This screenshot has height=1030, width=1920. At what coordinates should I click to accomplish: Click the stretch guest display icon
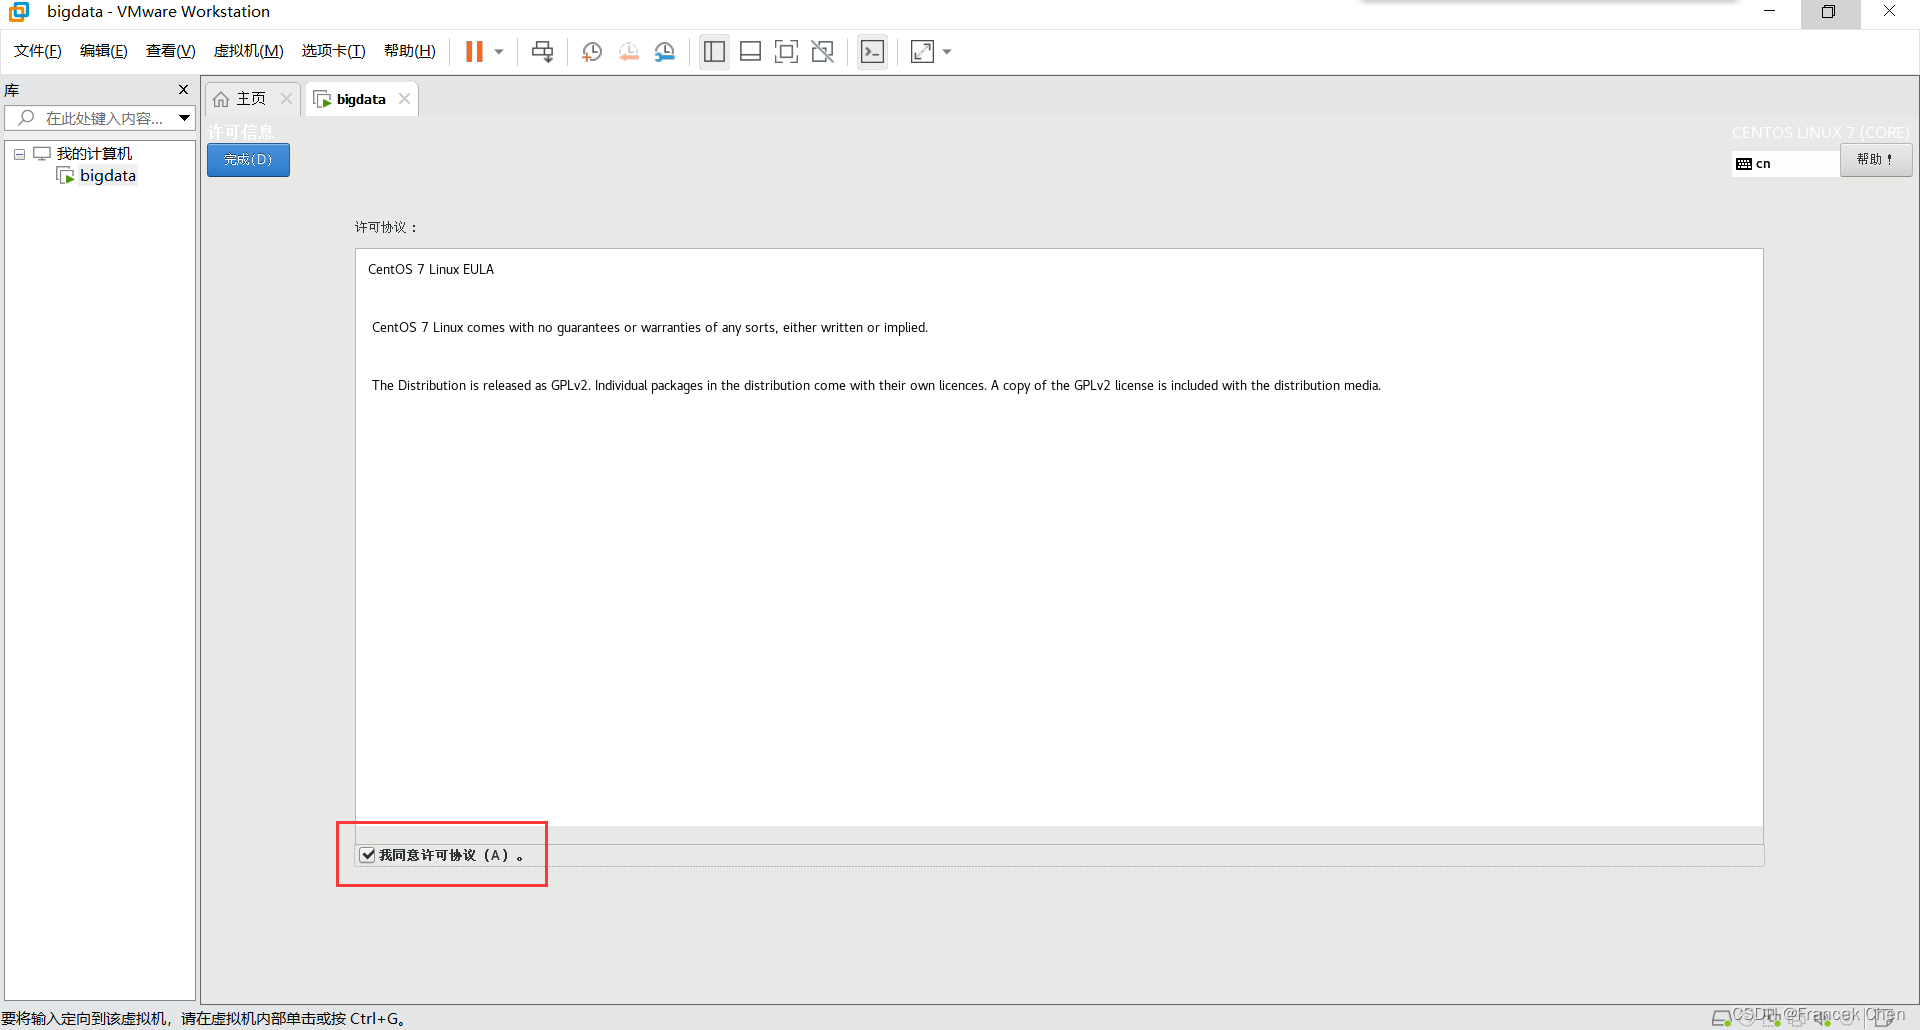coord(922,52)
